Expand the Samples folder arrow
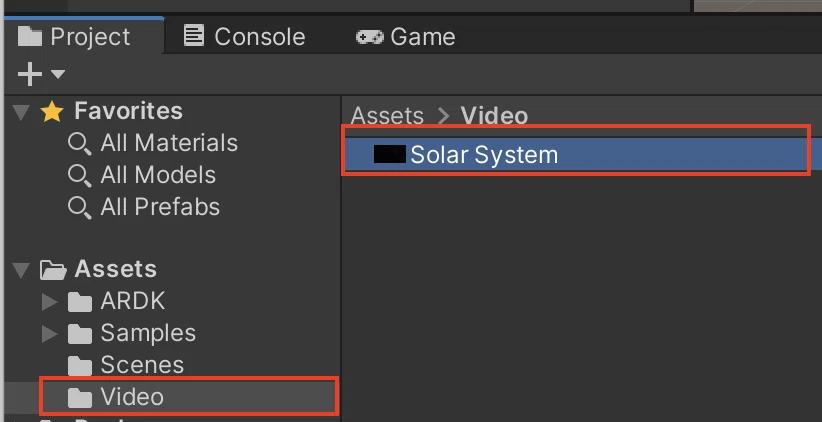822x422 pixels. click(x=49, y=333)
